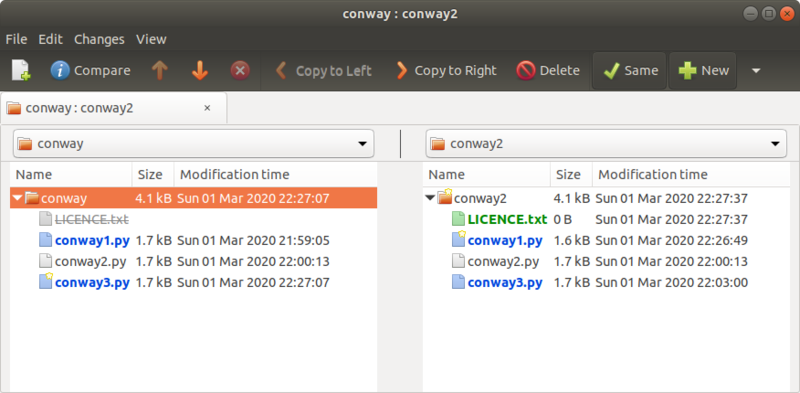Image resolution: width=800 pixels, height=393 pixels.
Task: Go to previous change up arrow
Action: pos(160,70)
